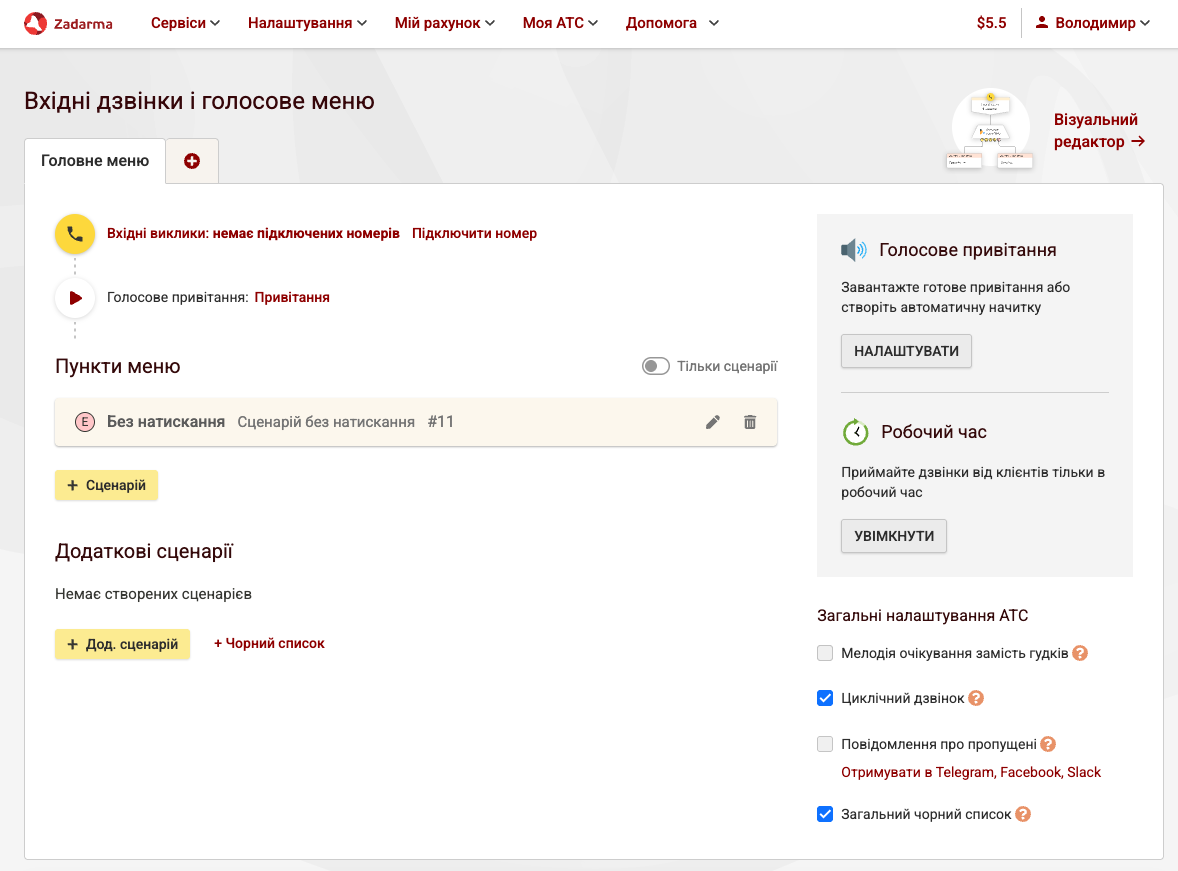The image size is (1178, 871).
Task: Enable 'Мелодія очікування замість гудків' checkbox
Action: (825, 653)
